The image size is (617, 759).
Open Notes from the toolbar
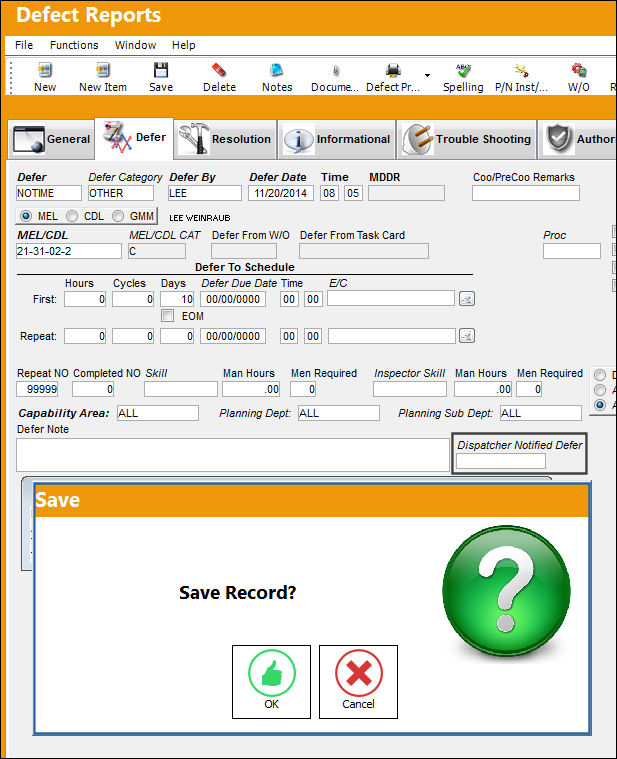(x=277, y=71)
